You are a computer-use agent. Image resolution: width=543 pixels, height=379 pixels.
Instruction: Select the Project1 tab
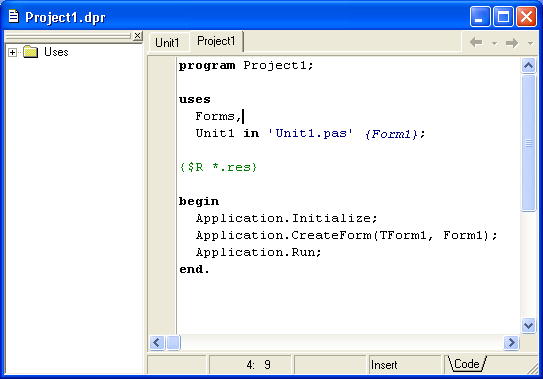(216, 41)
